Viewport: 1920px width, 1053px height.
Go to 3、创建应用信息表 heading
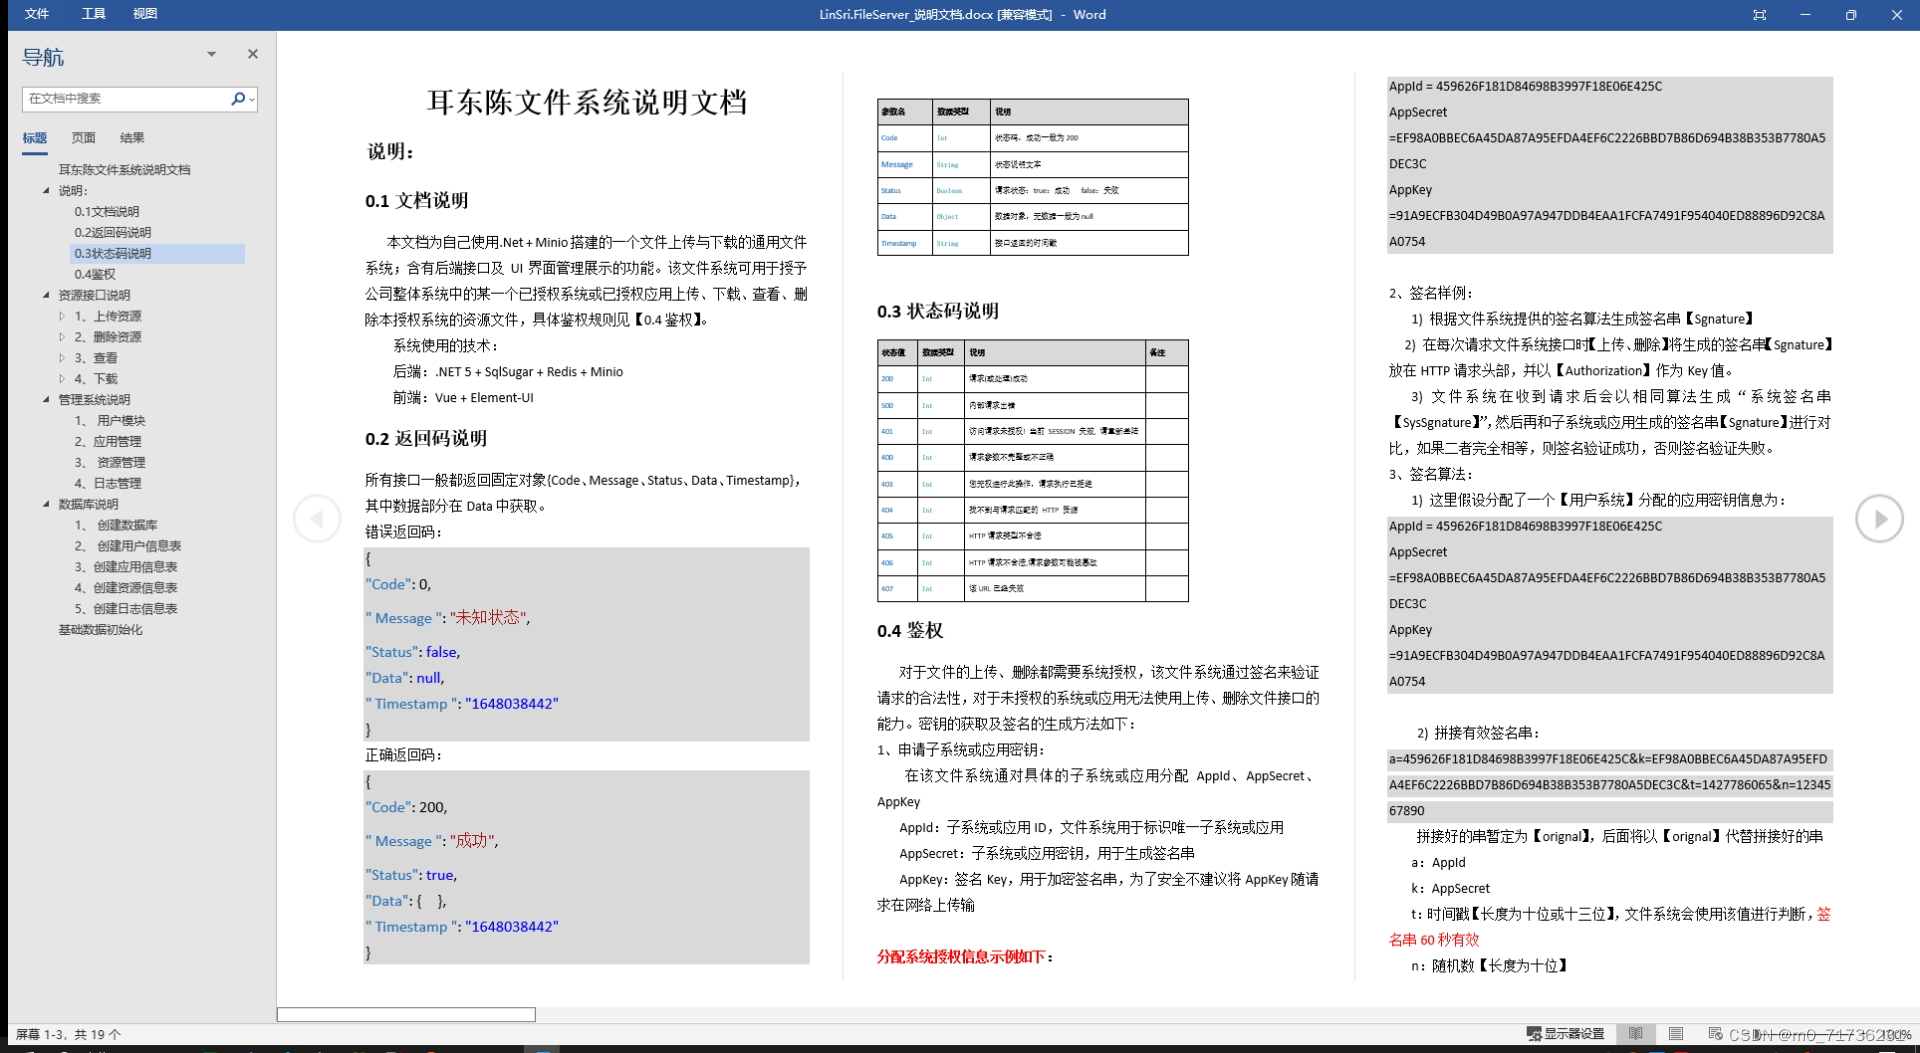[126, 567]
